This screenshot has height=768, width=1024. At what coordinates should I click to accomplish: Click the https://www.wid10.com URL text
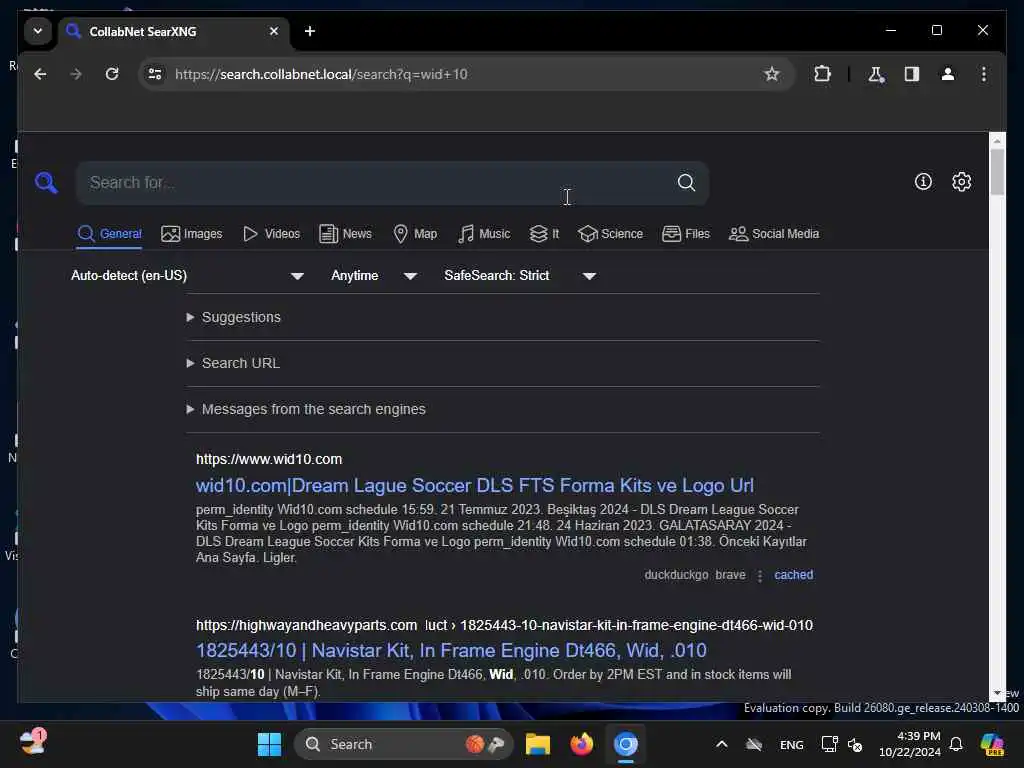pyautogui.click(x=269, y=459)
